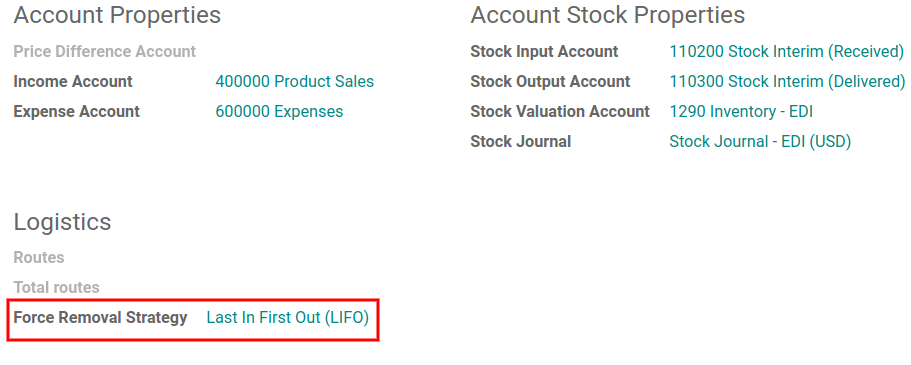Click the Price Difference Account label
Viewport: 911px width, 365px height.
[105, 52]
